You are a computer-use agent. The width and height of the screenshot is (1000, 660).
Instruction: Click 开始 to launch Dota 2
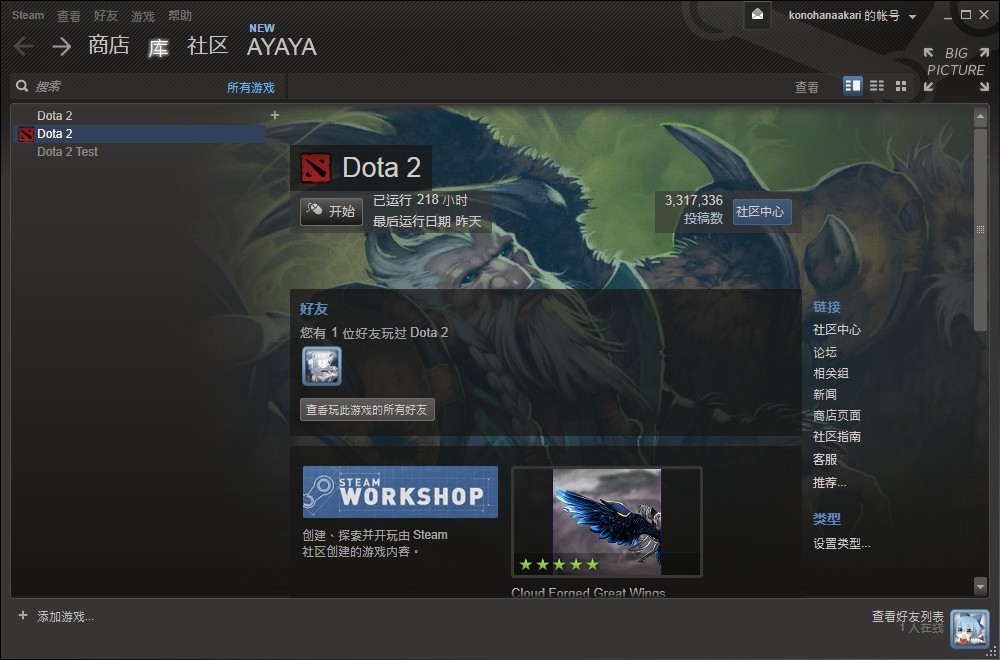coord(331,212)
